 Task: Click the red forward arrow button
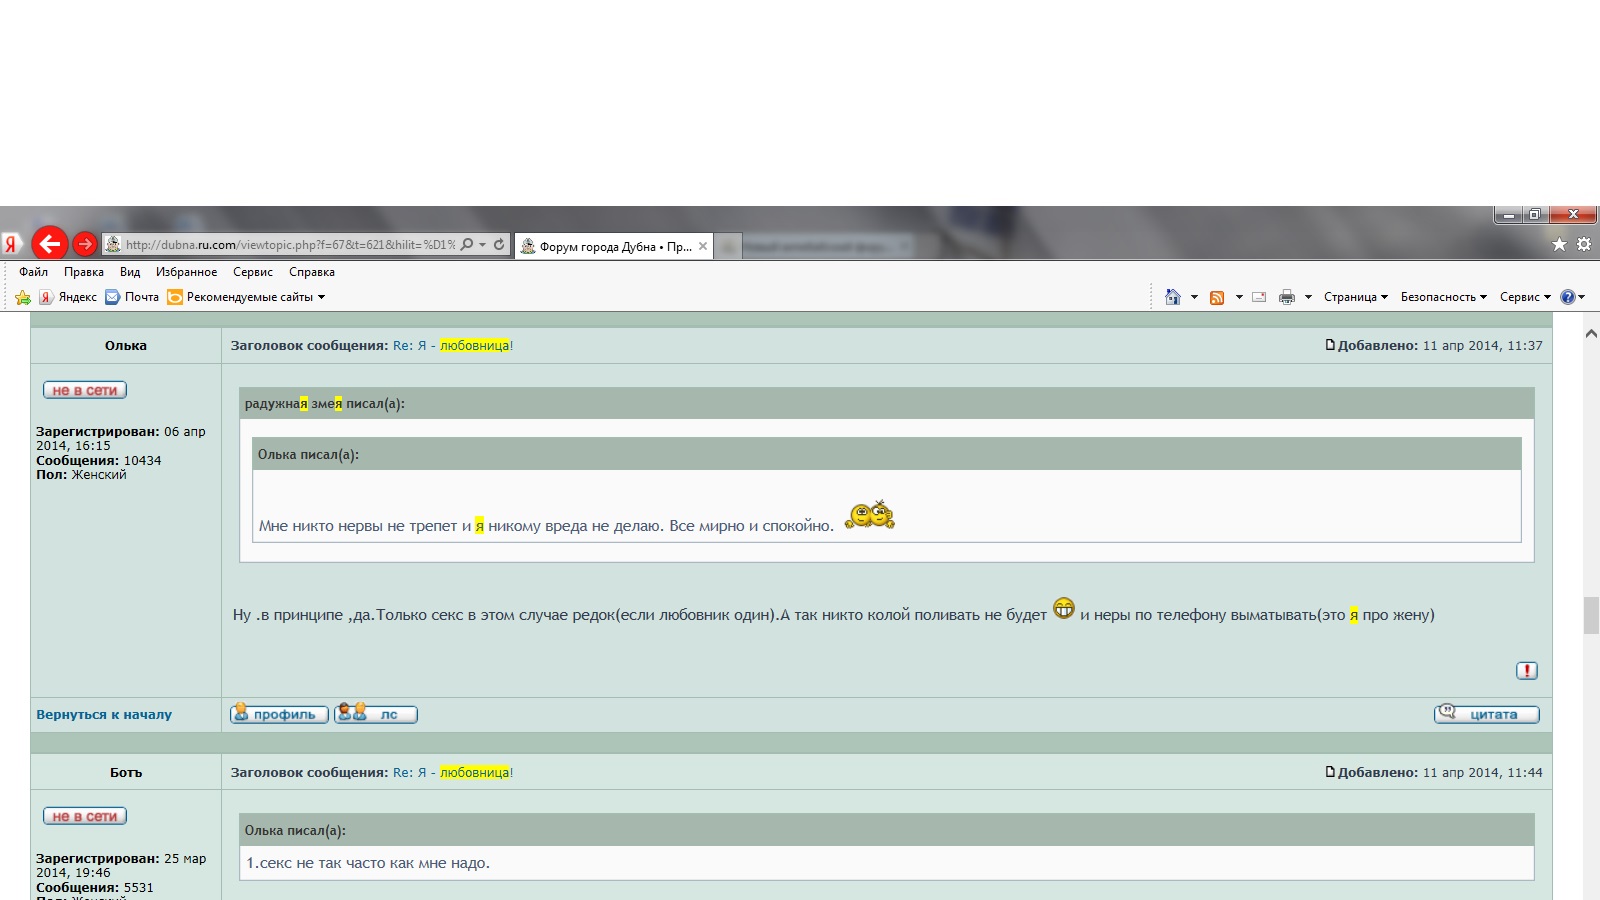tap(85, 244)
